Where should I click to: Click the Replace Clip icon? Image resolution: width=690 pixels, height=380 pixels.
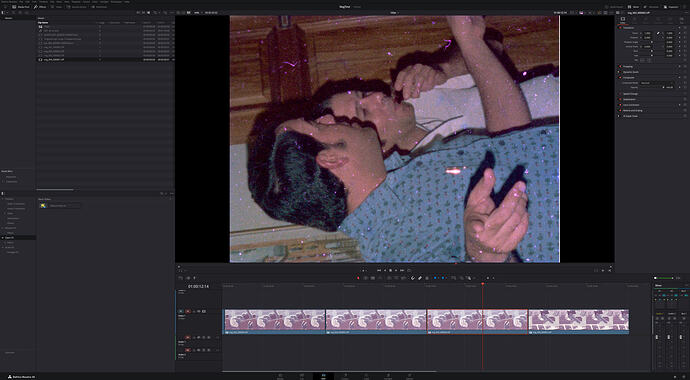(403, 278)
